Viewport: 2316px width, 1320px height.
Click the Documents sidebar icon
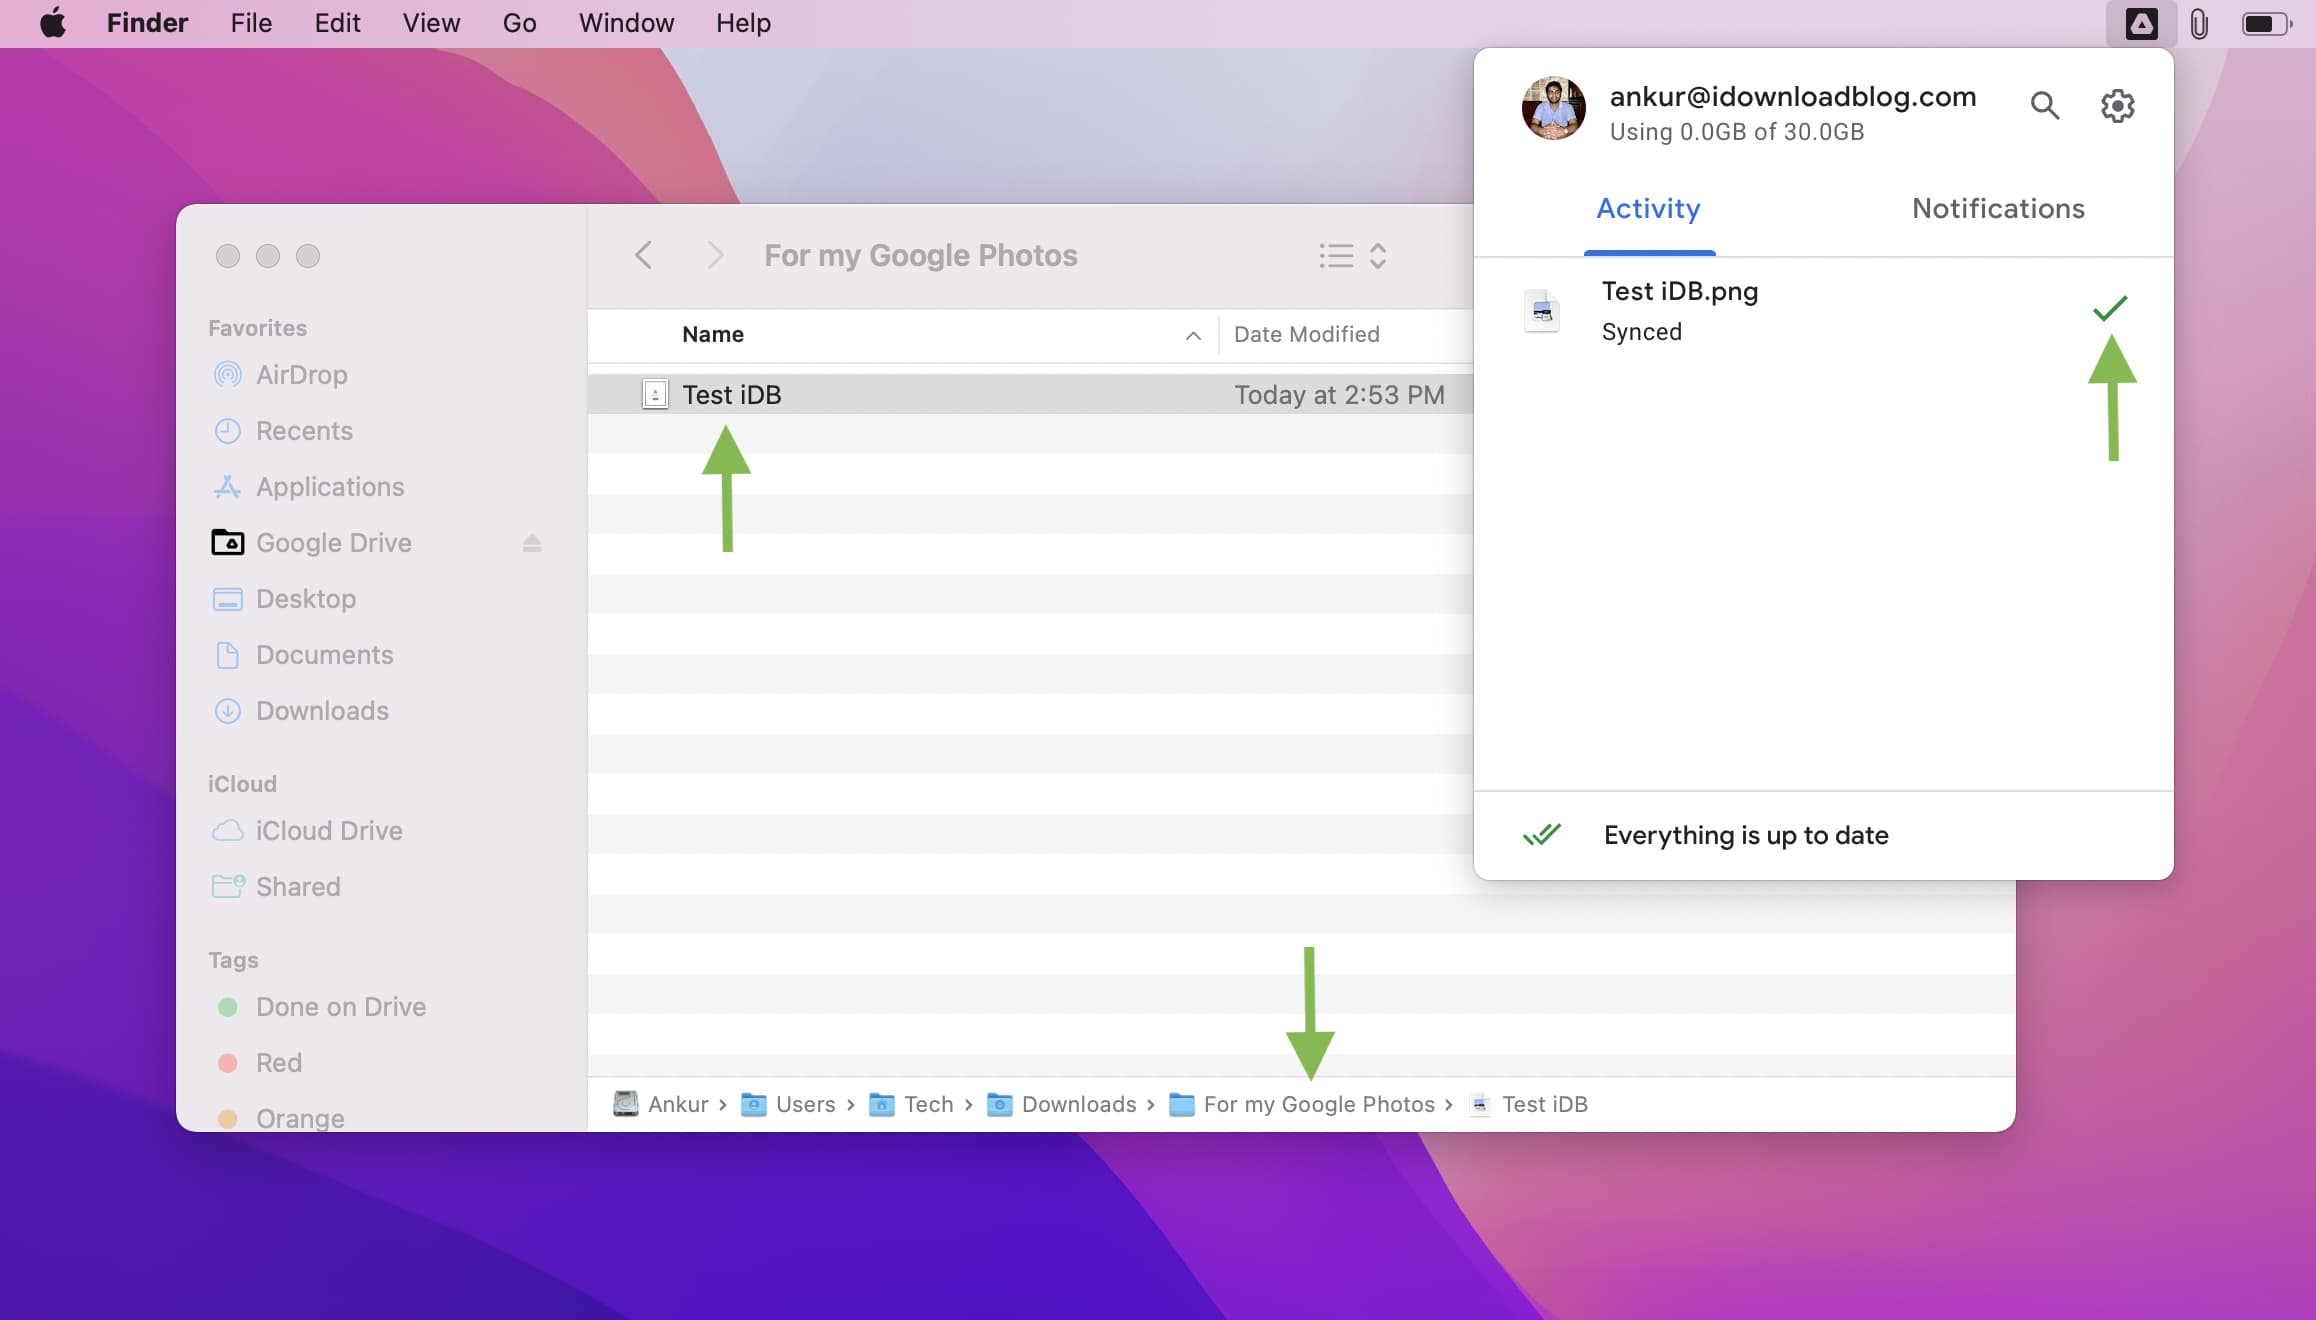228,655
